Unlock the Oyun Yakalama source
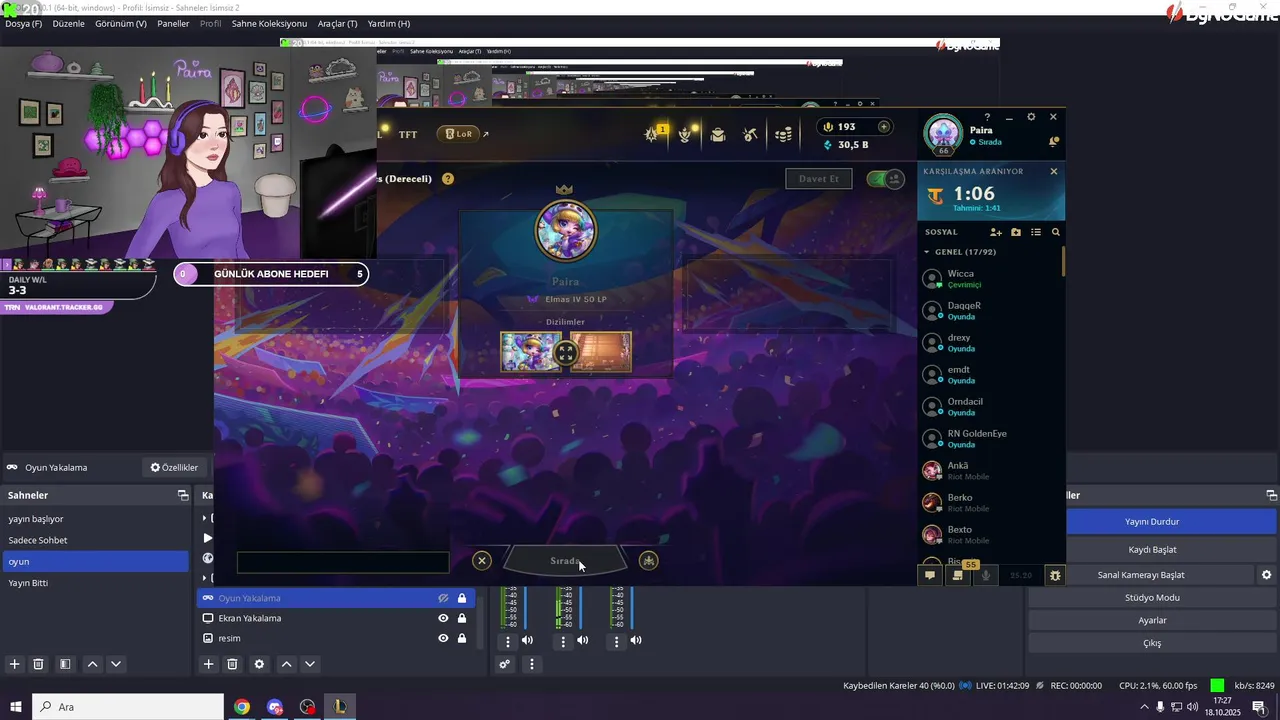Viewport: 1280px width, 720px height. coord(462,598)
